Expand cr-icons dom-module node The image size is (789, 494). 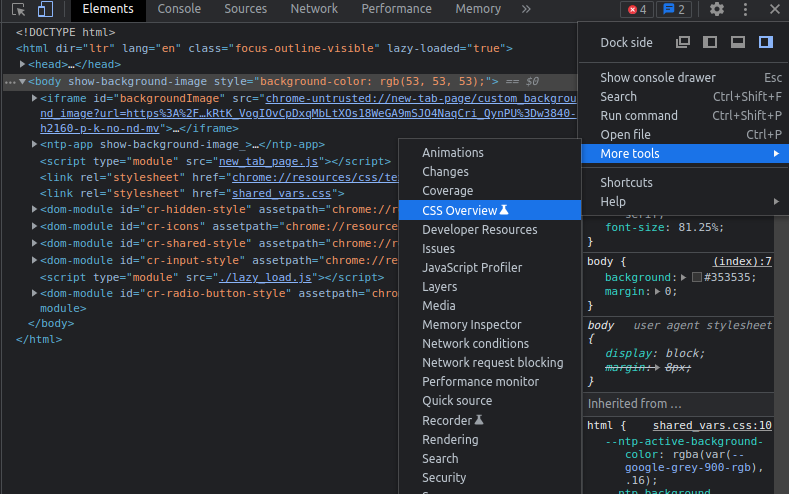click(x=34, y=226)
